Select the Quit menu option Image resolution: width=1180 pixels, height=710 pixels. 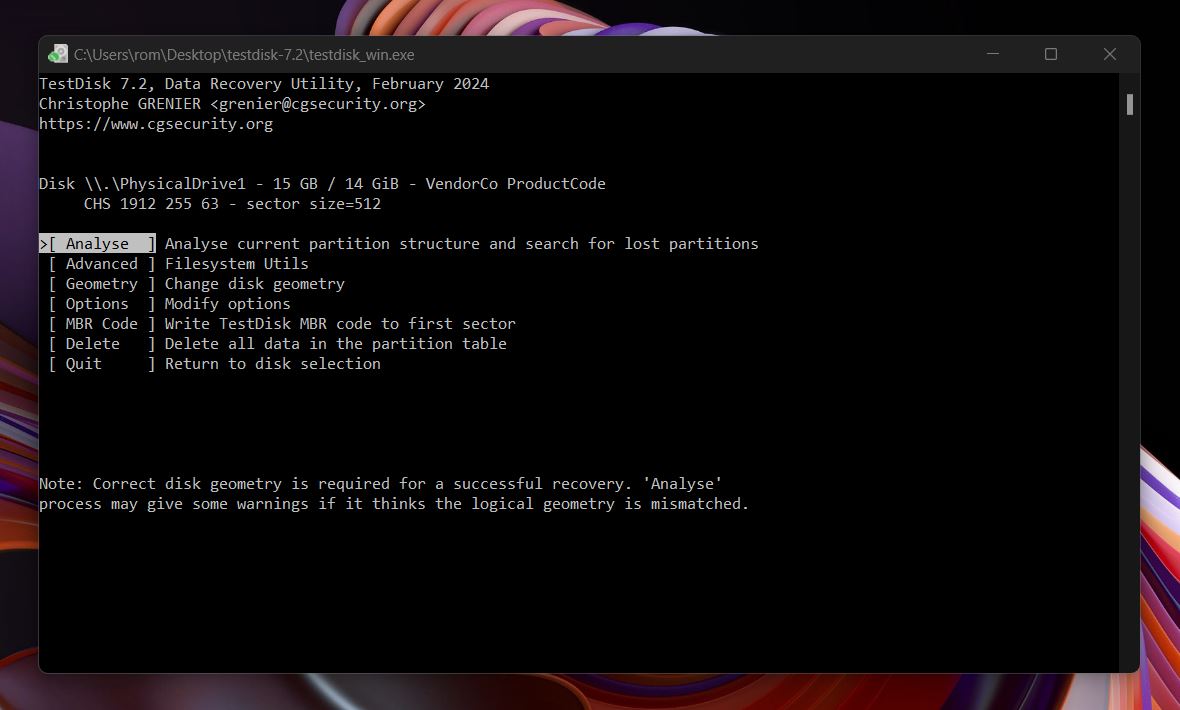(x=102, y=364)
